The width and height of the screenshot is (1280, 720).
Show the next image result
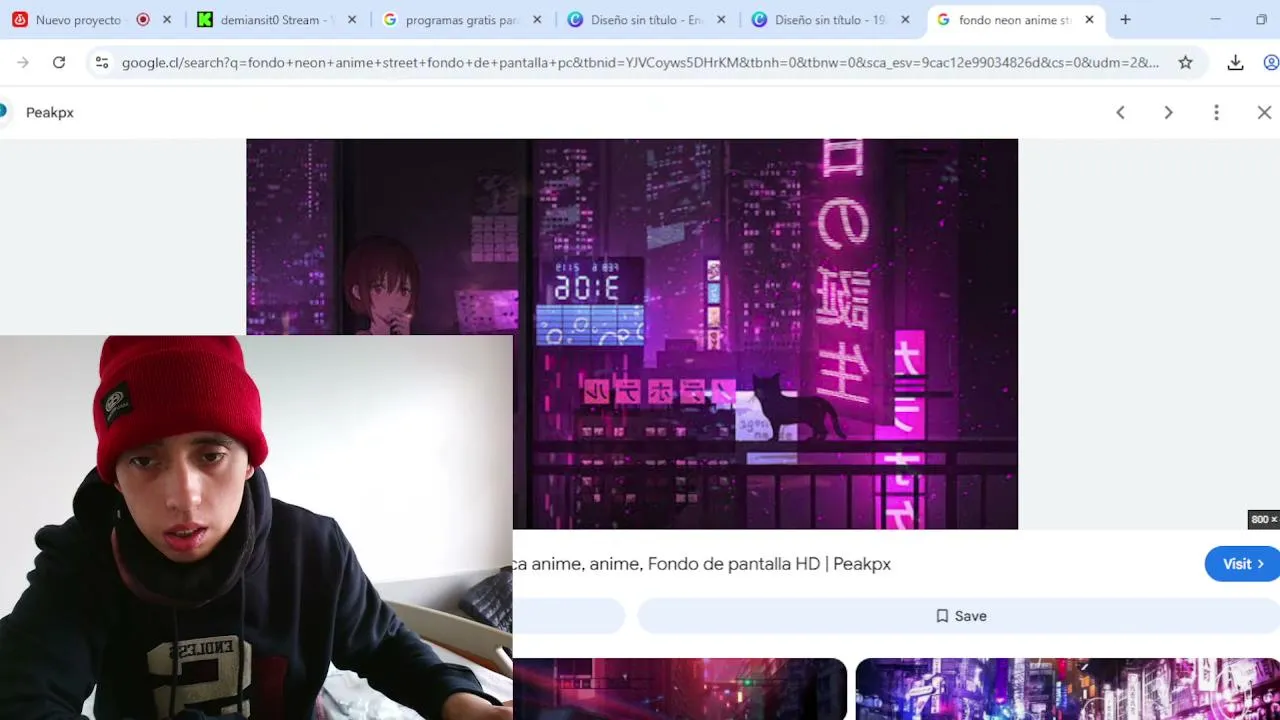point(1168,113)
